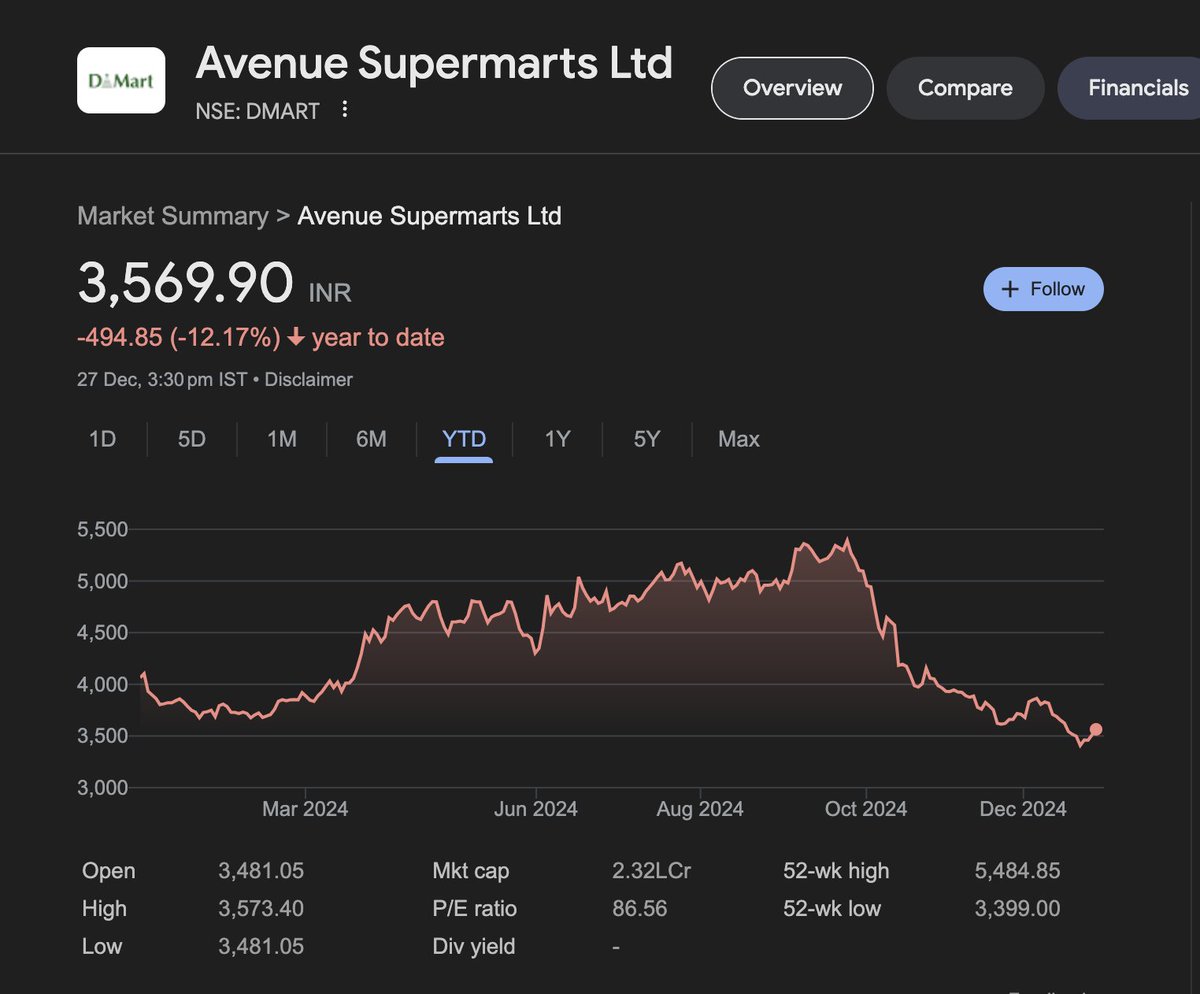Viewport: 1200px width, 994px height.
Task: Switch to the Compare tab
Action: point(965,88)
